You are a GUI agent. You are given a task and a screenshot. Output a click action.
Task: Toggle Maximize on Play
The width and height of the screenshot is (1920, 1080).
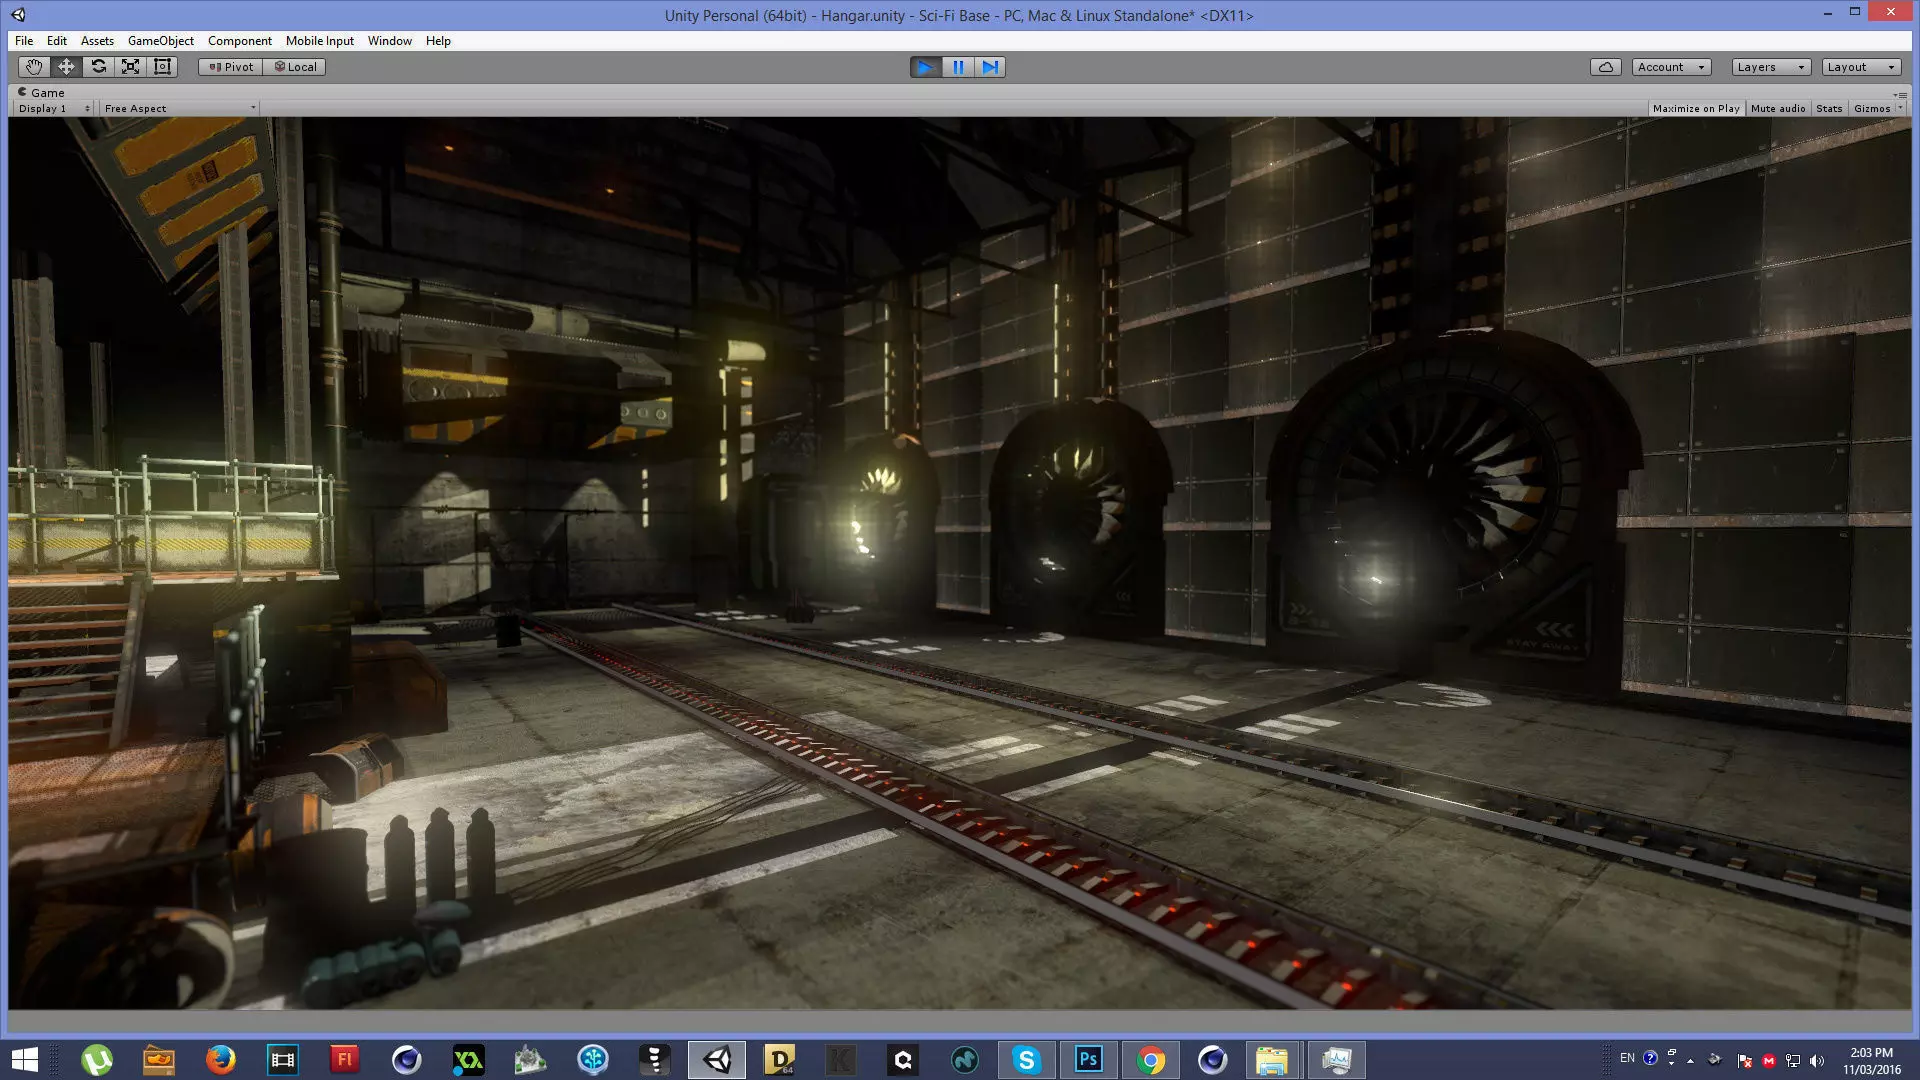[1696, 108]
